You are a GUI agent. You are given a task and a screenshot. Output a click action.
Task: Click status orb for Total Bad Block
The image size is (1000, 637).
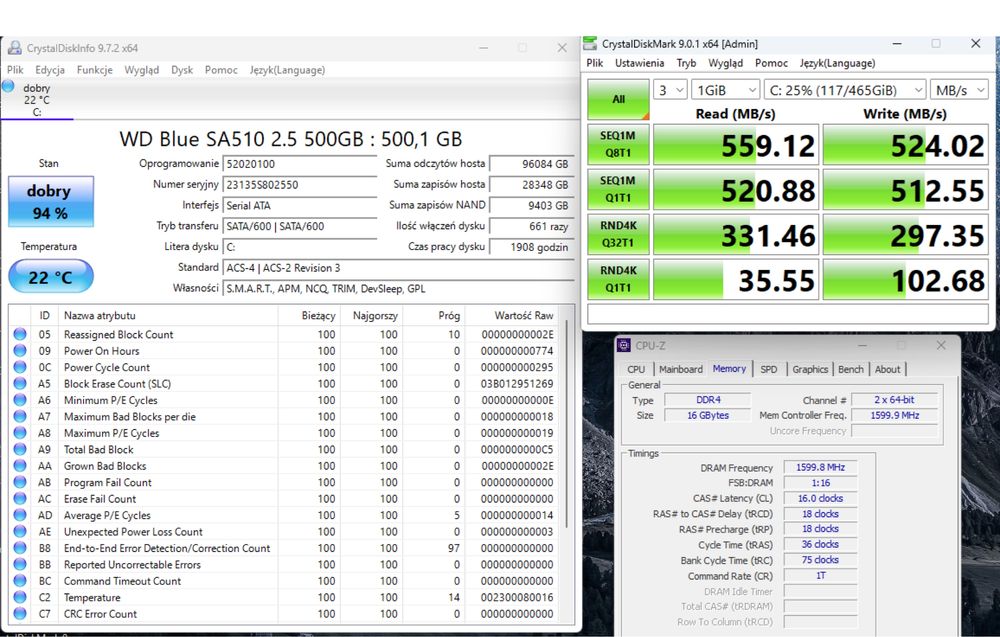(20, 450)
